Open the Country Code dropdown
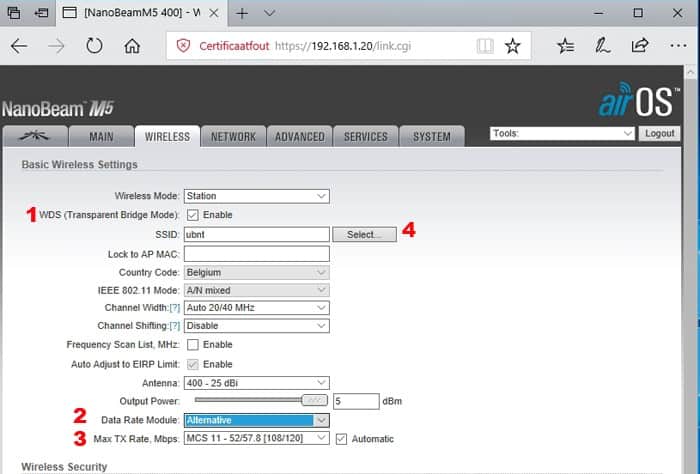The width and height of the screenshot is (700, 474). (x=257, y=272)
